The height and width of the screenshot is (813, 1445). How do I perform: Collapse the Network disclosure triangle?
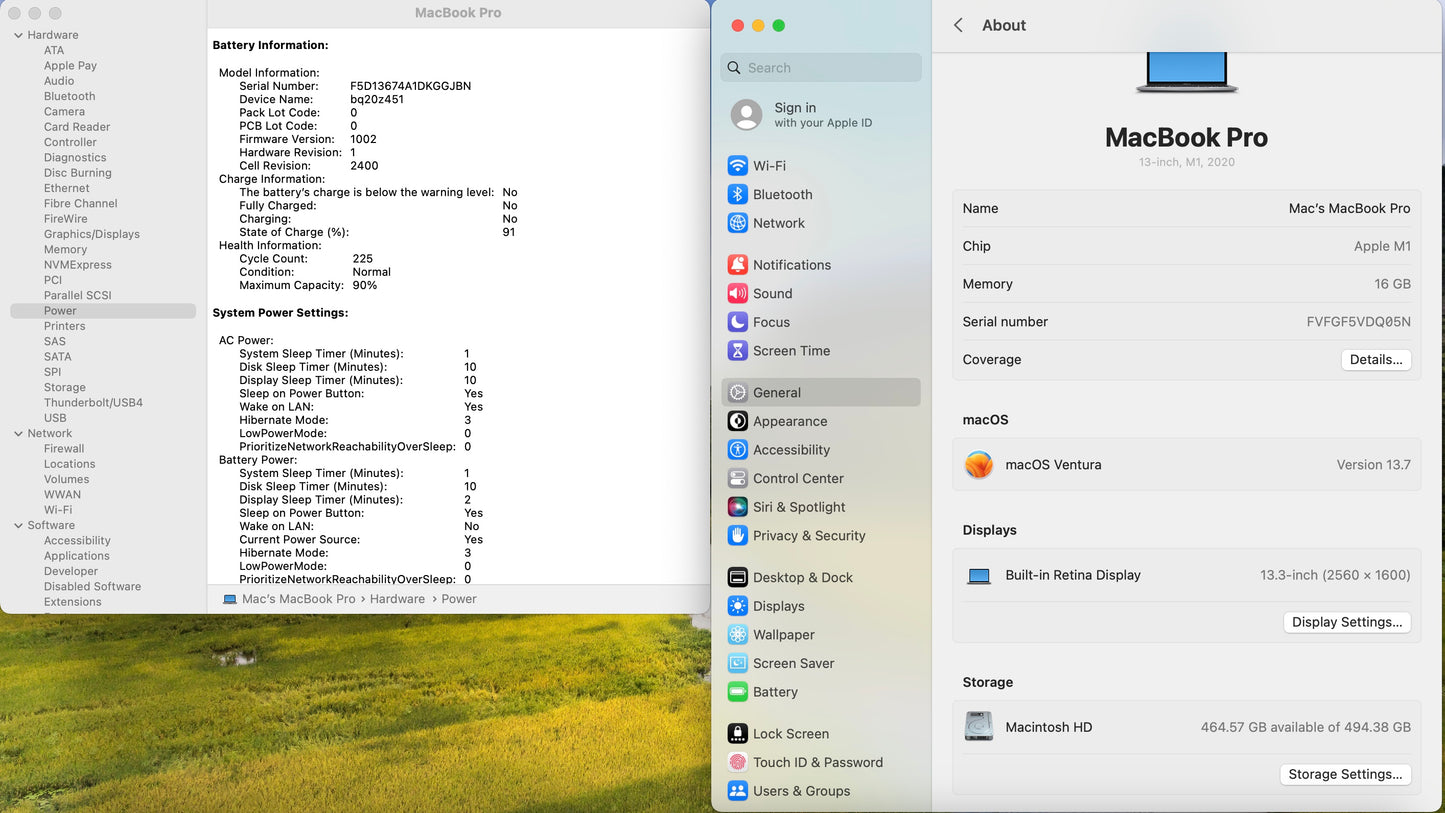pos(18,434)
